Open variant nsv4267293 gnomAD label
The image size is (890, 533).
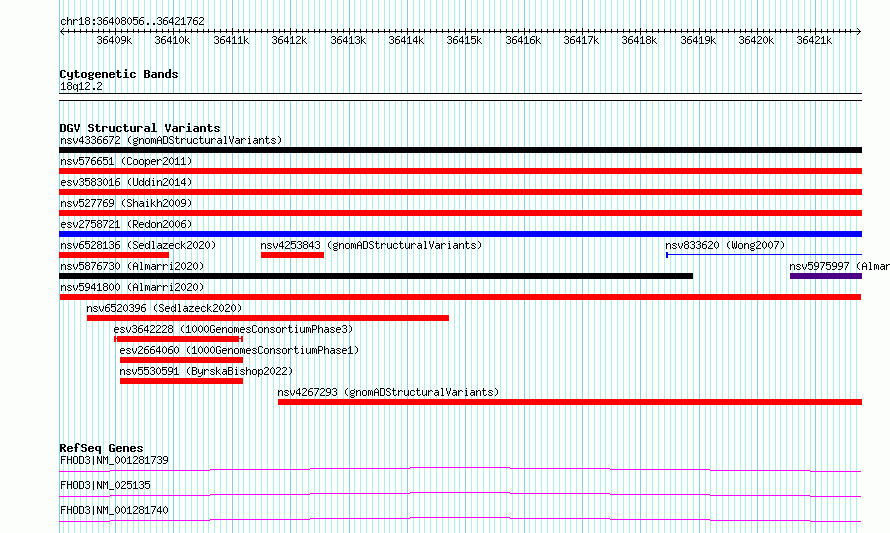pyautogui.click(x=388, y=392)
